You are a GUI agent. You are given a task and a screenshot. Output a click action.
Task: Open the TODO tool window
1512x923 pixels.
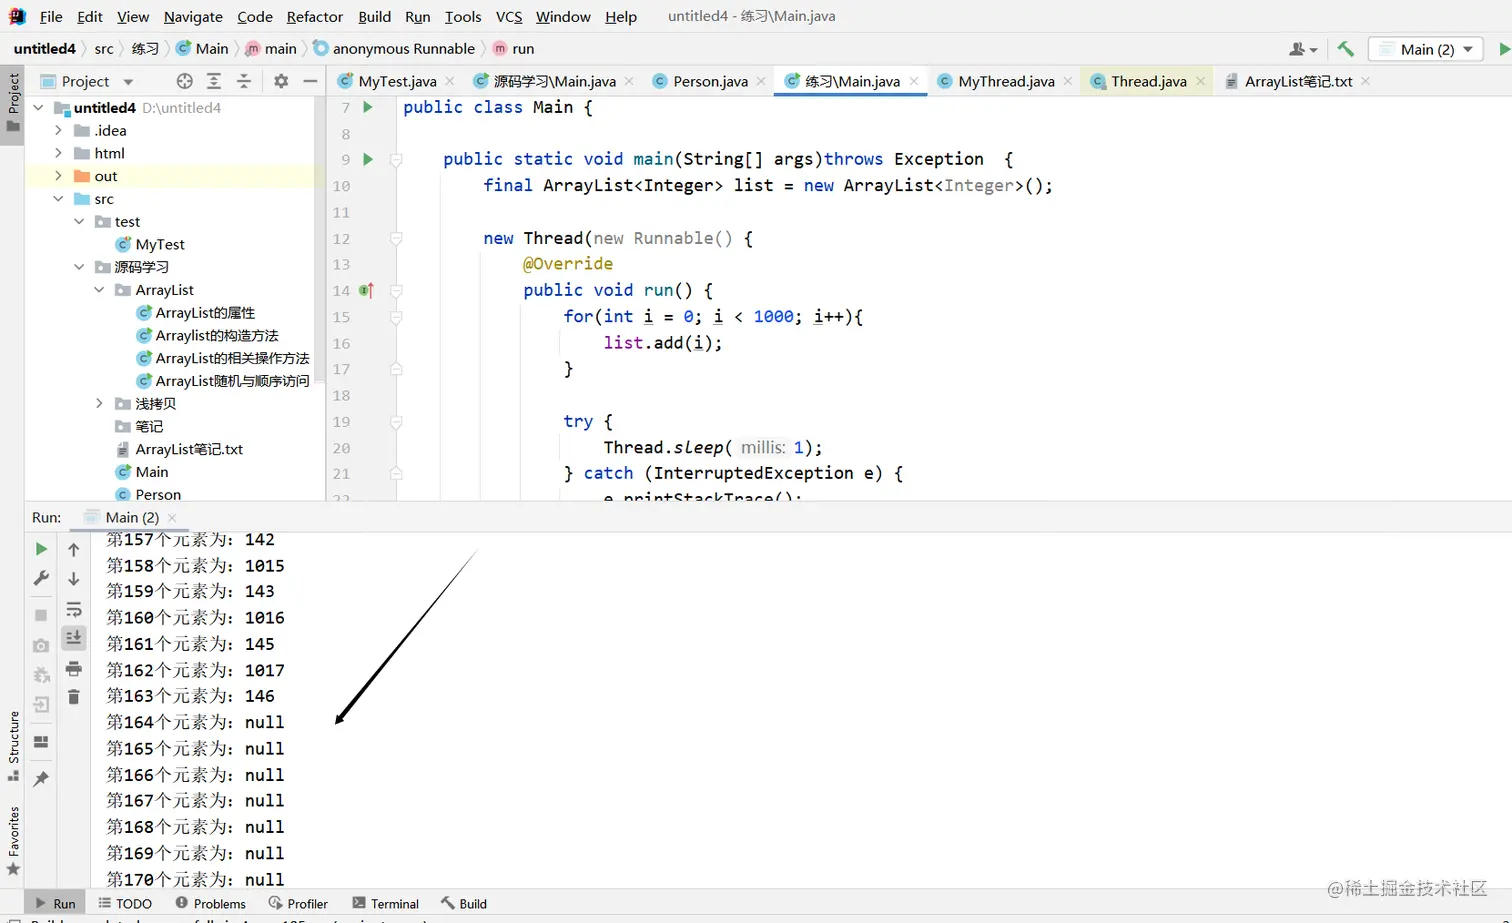[x=125, y=903]
